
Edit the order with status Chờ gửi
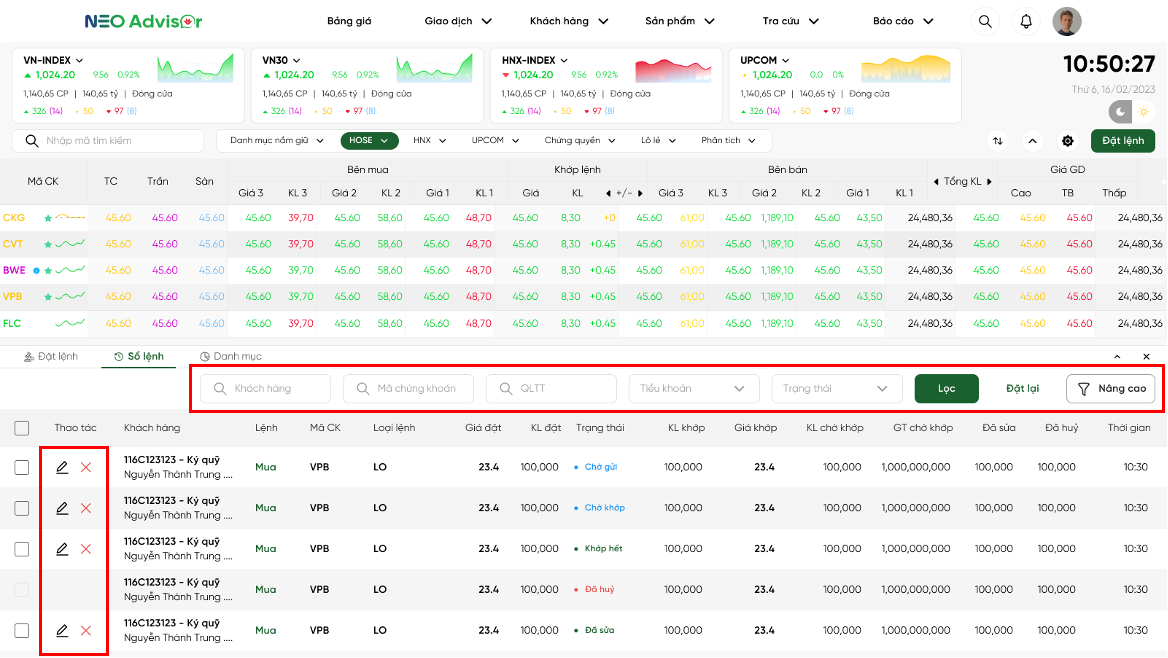(x=62, y=467)
